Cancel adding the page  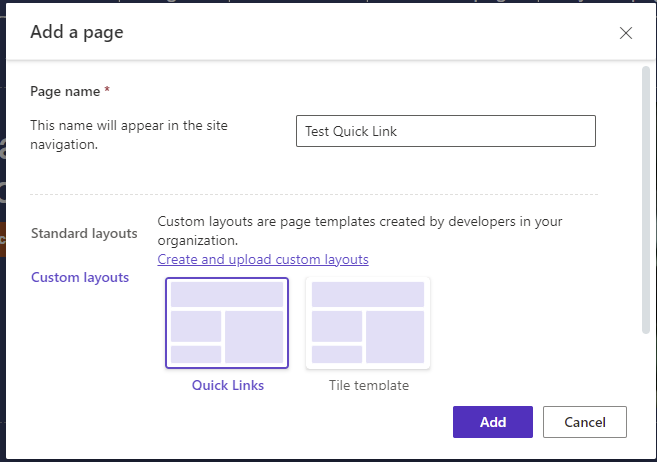click(x=585, y=422)
